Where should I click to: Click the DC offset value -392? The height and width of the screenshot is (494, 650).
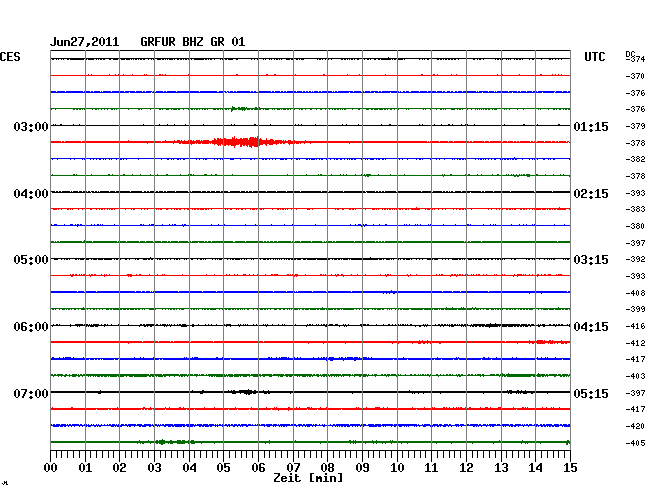point(635,259)
